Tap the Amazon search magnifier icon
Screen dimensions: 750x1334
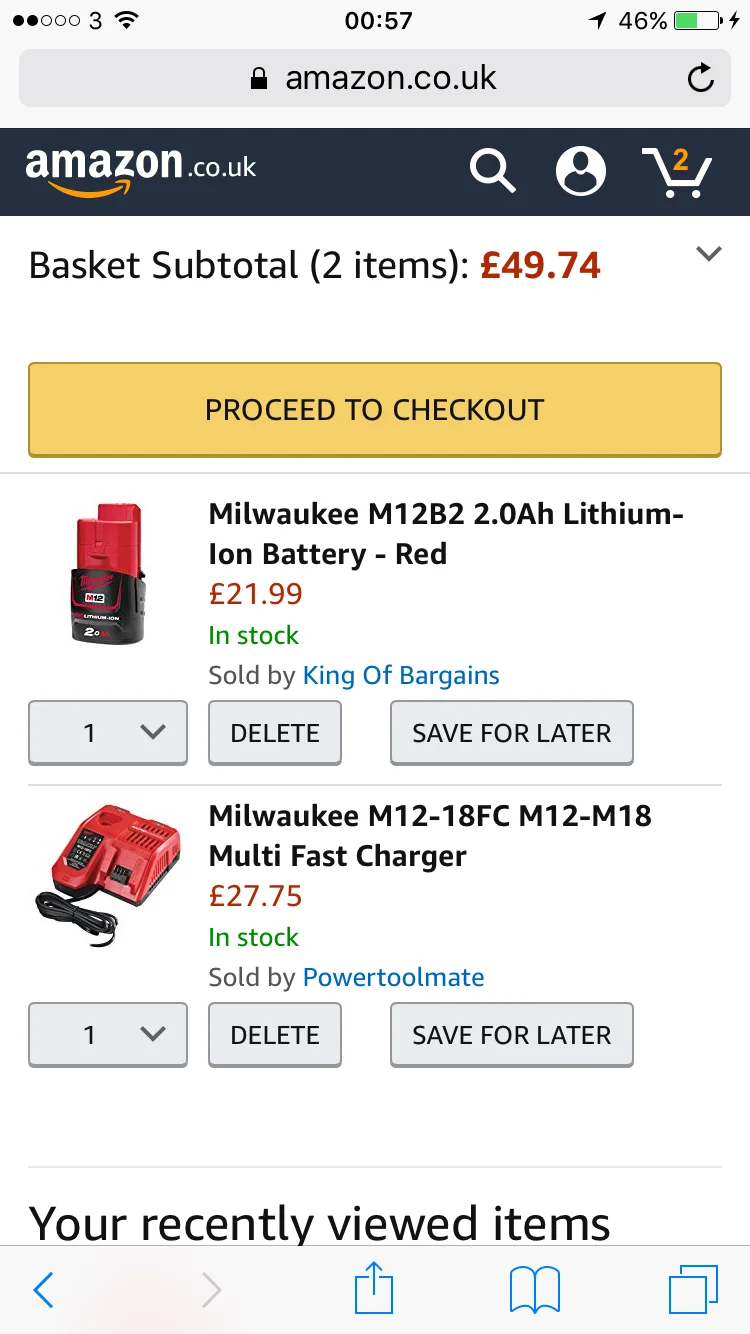click(493, 170)
